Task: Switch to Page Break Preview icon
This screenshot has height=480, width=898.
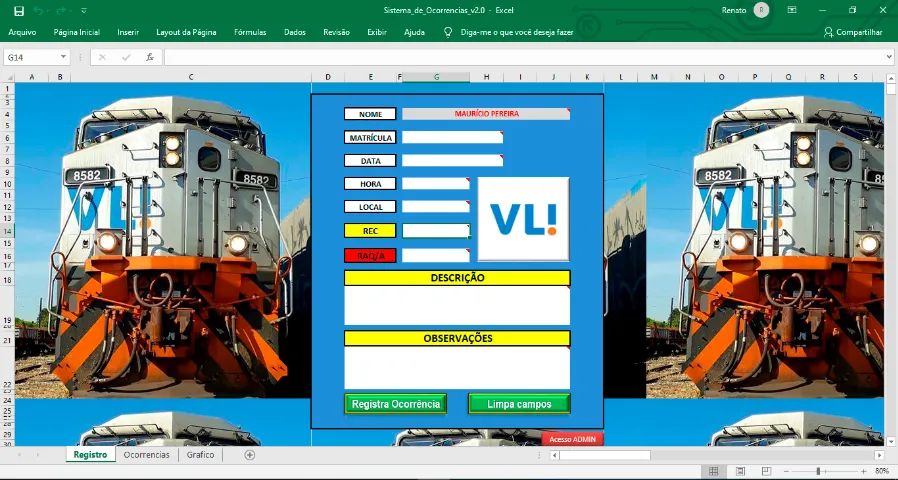Action: point(766,471)
